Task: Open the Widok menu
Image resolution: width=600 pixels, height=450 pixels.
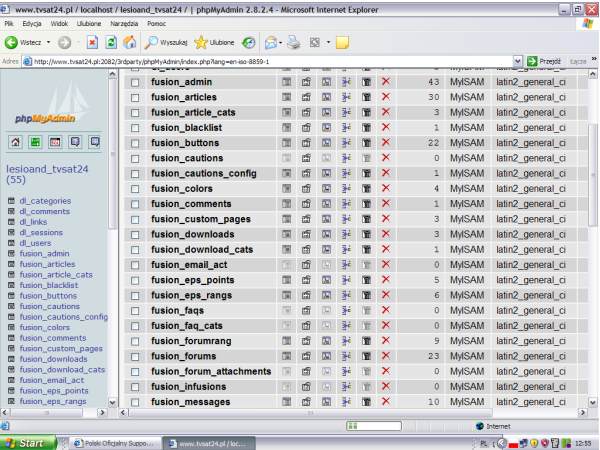Action: coord(59,24)
